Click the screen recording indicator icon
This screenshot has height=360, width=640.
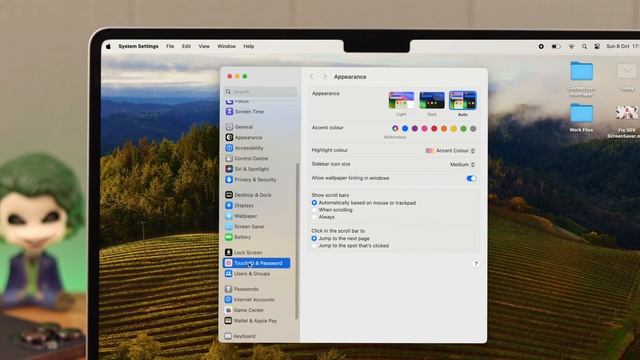click(541, 47)
